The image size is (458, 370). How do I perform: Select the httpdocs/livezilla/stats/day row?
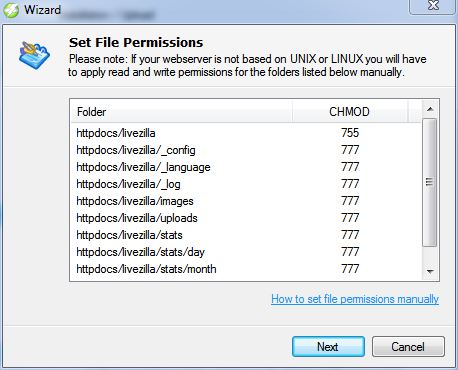pyautogui.click(x=246, y=252)
